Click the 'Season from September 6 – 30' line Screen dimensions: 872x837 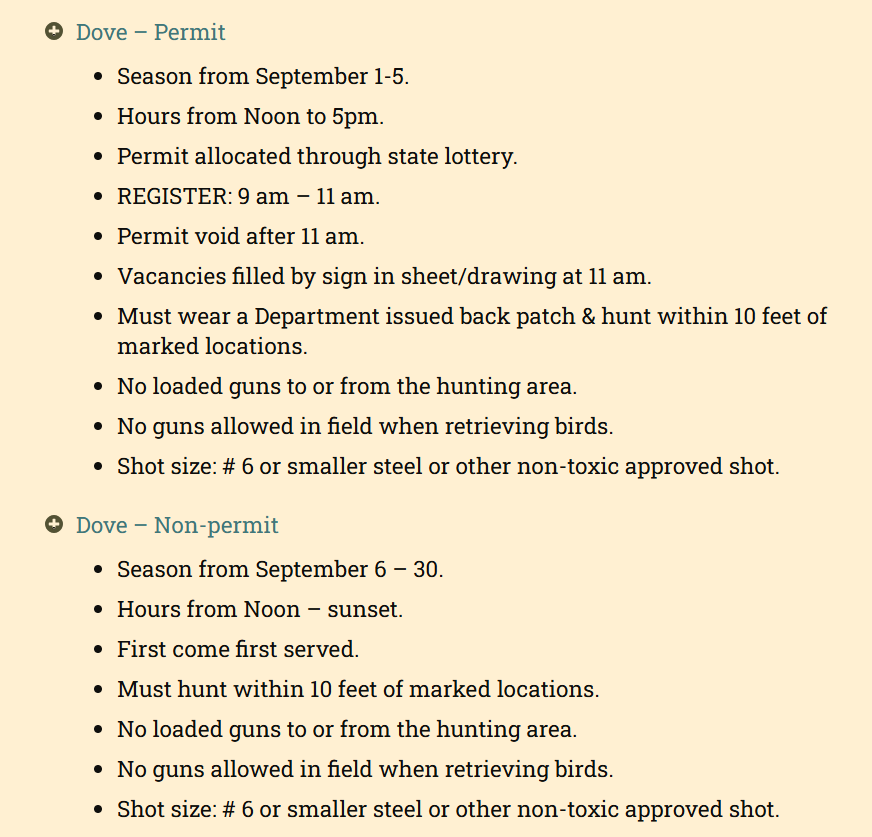280,569
